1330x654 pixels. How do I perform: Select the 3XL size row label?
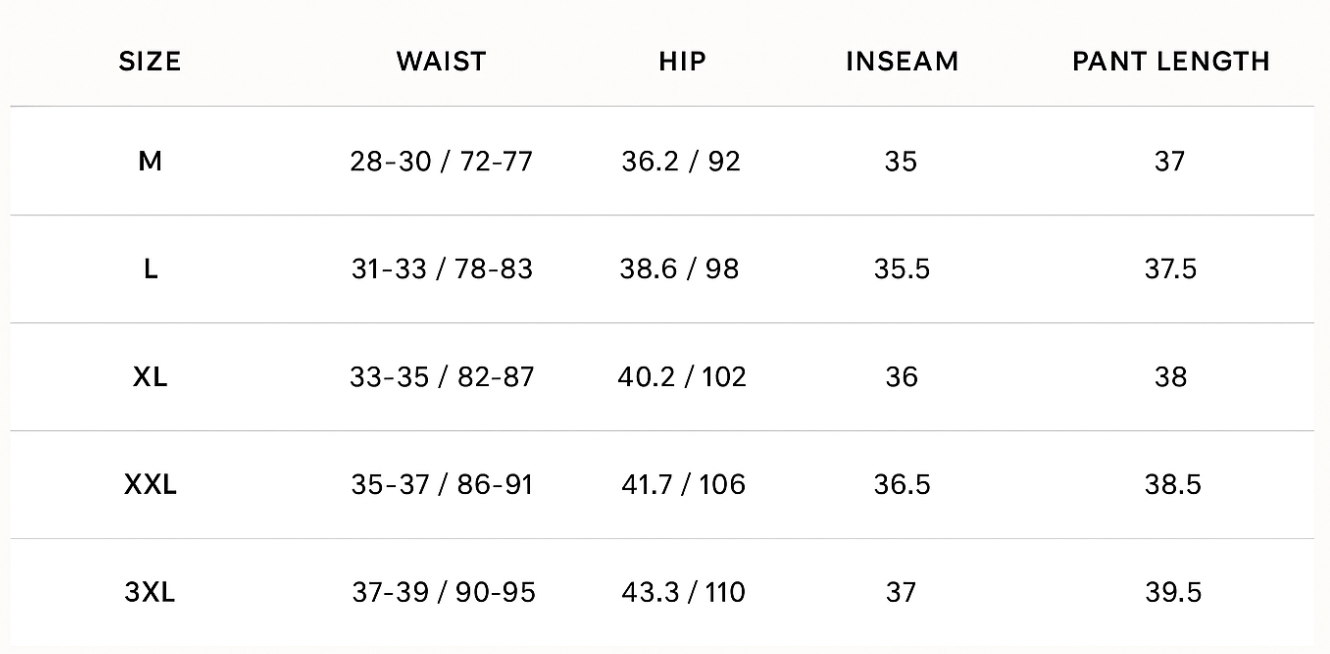click(150, 593)
